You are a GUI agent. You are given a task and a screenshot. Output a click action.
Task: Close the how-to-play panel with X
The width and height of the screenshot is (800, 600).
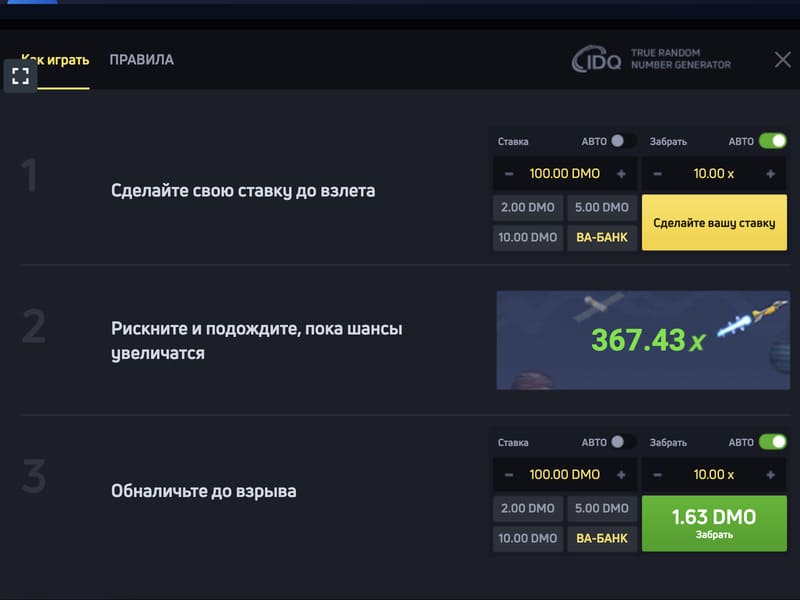pyautogui.click(x=782, y=60)
